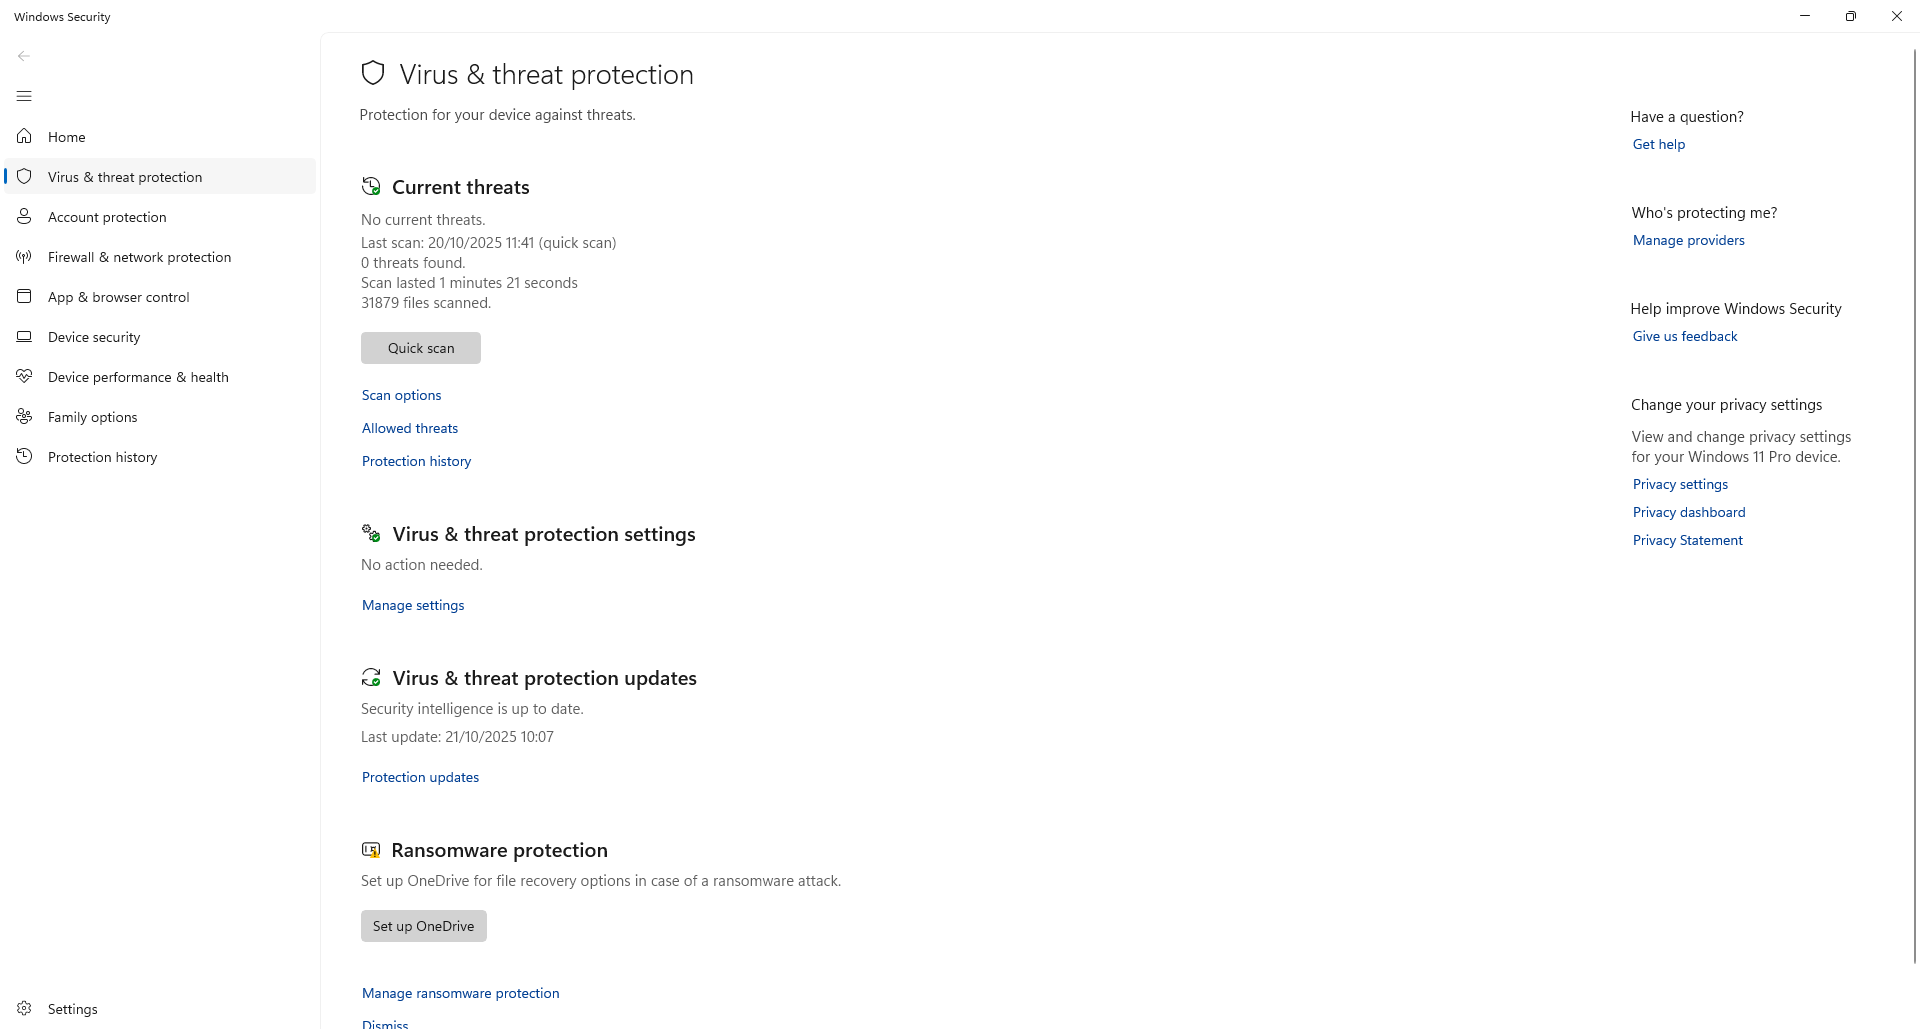
Task: Open Device performance & health menu item
Action: (x=138, y=377)
